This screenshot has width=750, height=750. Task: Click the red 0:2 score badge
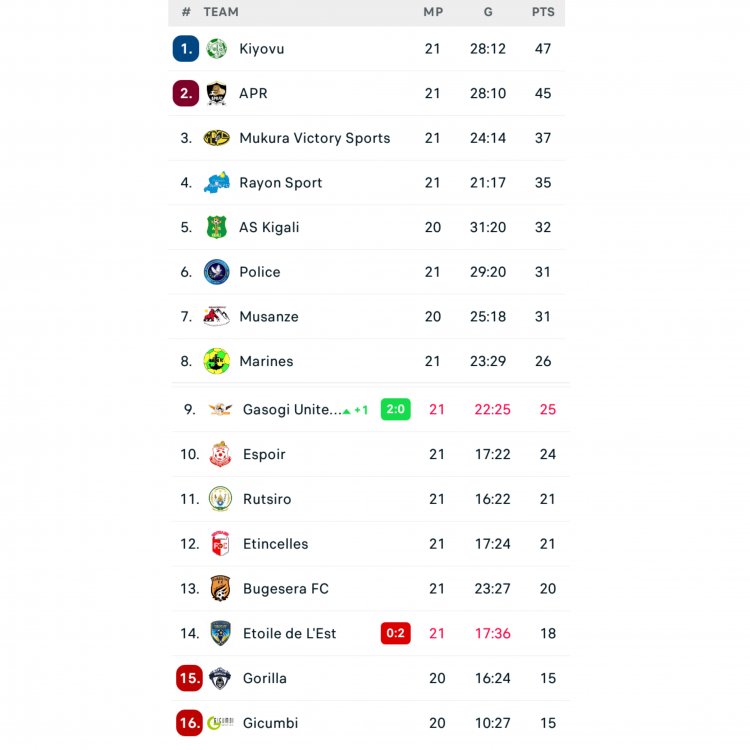pyautogui.click(x=395, y=633)
